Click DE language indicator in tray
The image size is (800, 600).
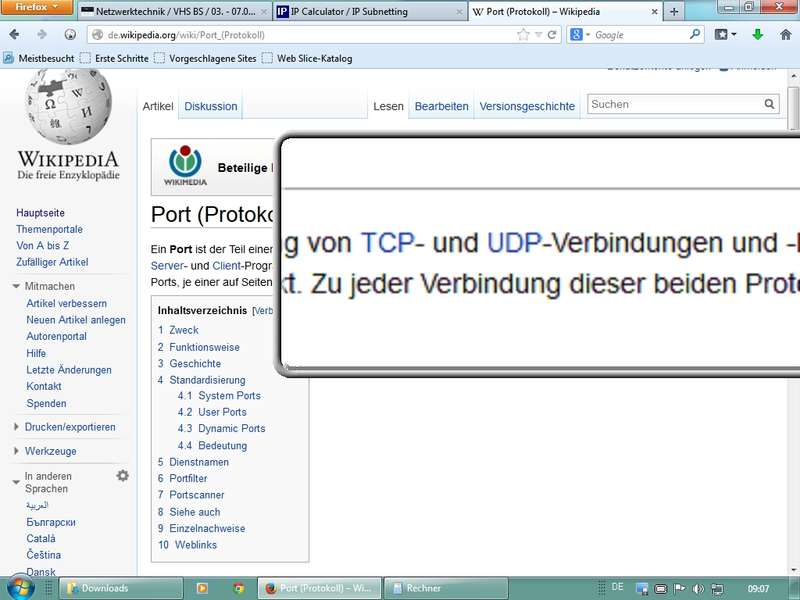tap(617, 587)
